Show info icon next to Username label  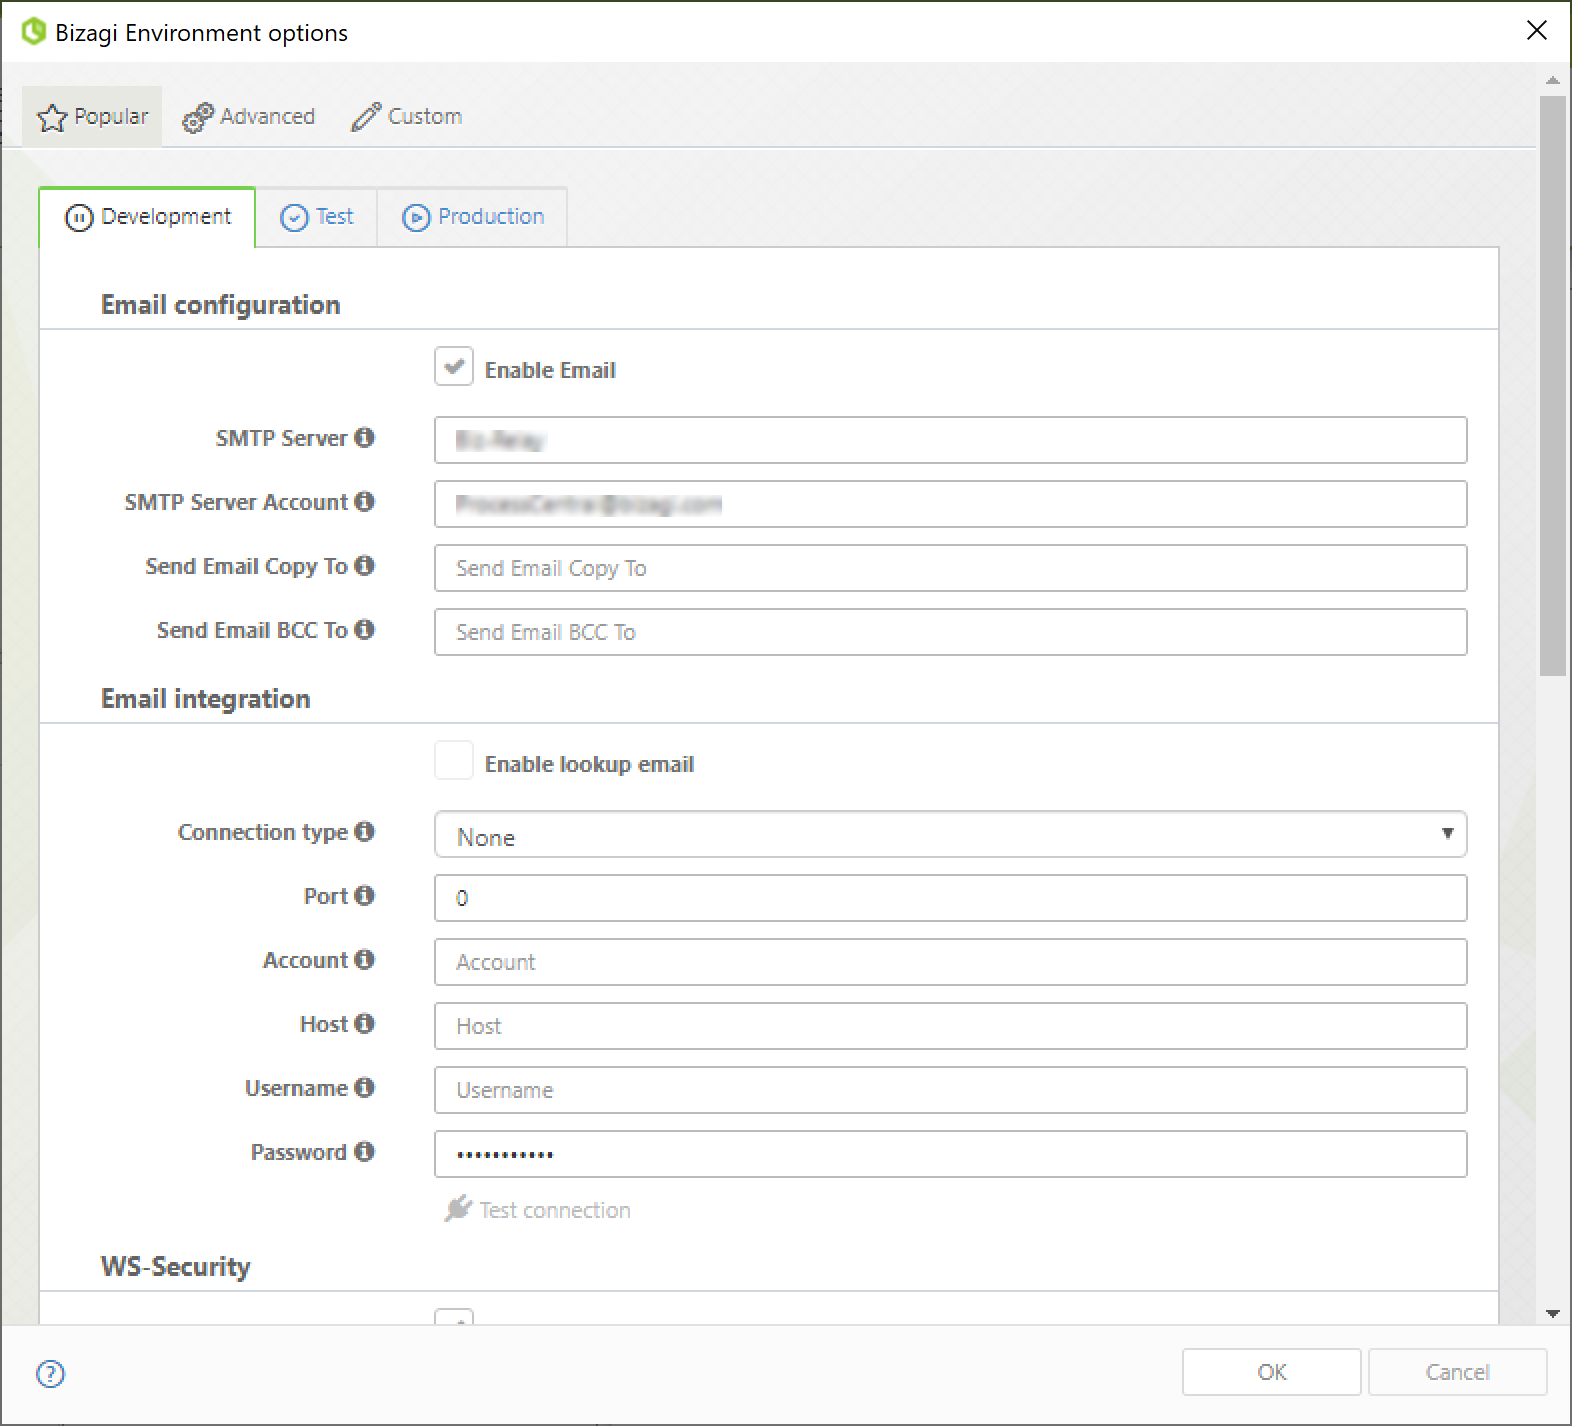364,1087
